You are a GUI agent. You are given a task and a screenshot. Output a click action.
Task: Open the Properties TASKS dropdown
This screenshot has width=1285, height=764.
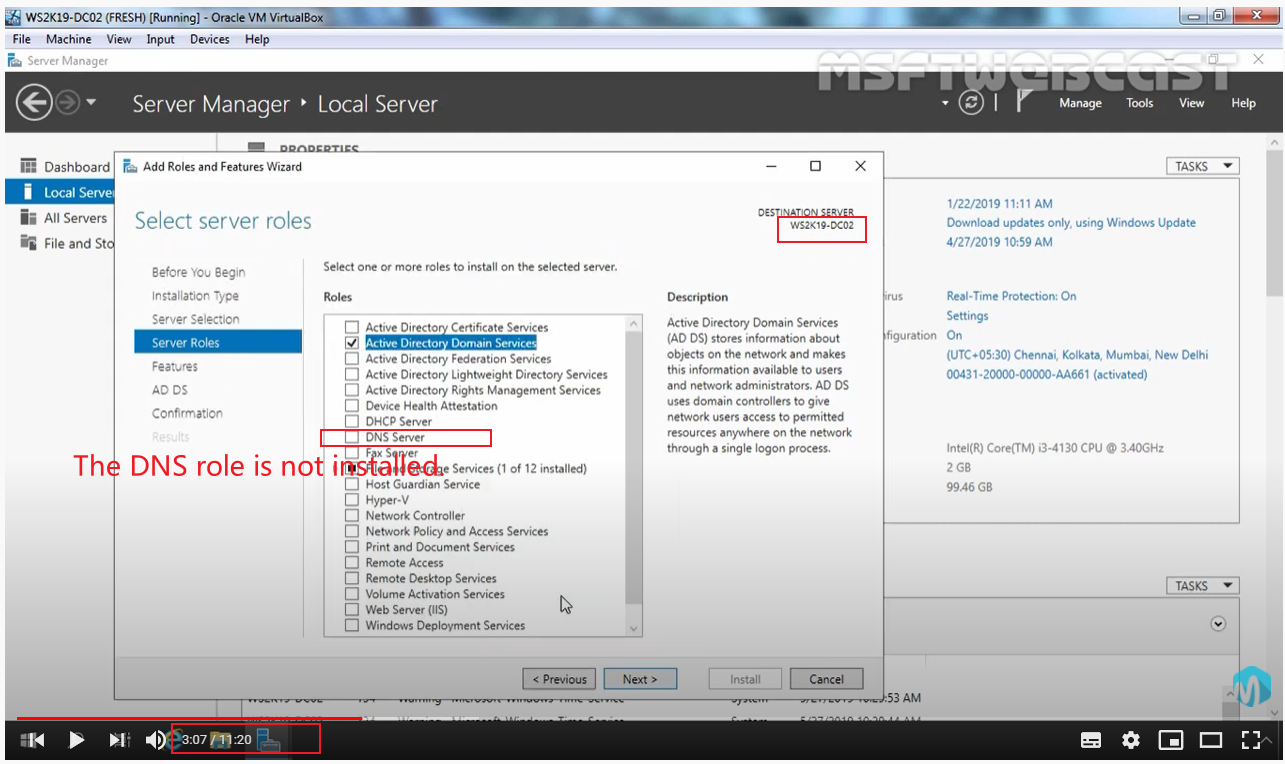pyautogui.click(x=1202, y=166)
